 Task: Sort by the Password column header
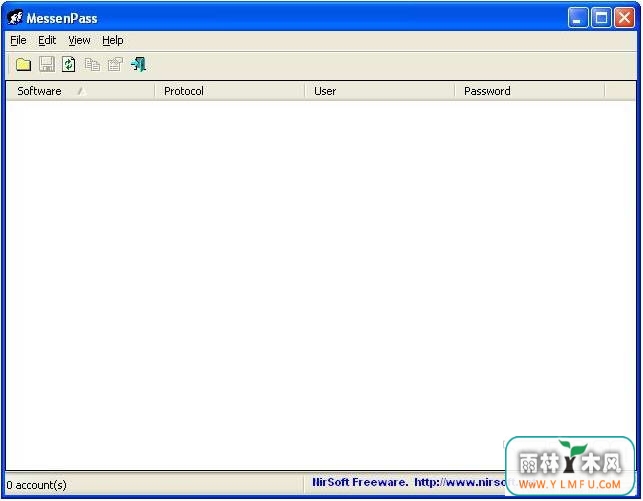530,91
